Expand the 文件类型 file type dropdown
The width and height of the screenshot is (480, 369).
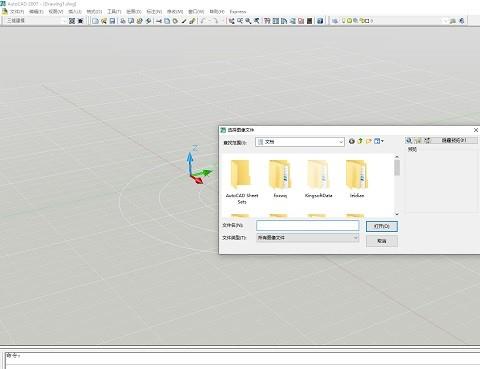point(356,238)
